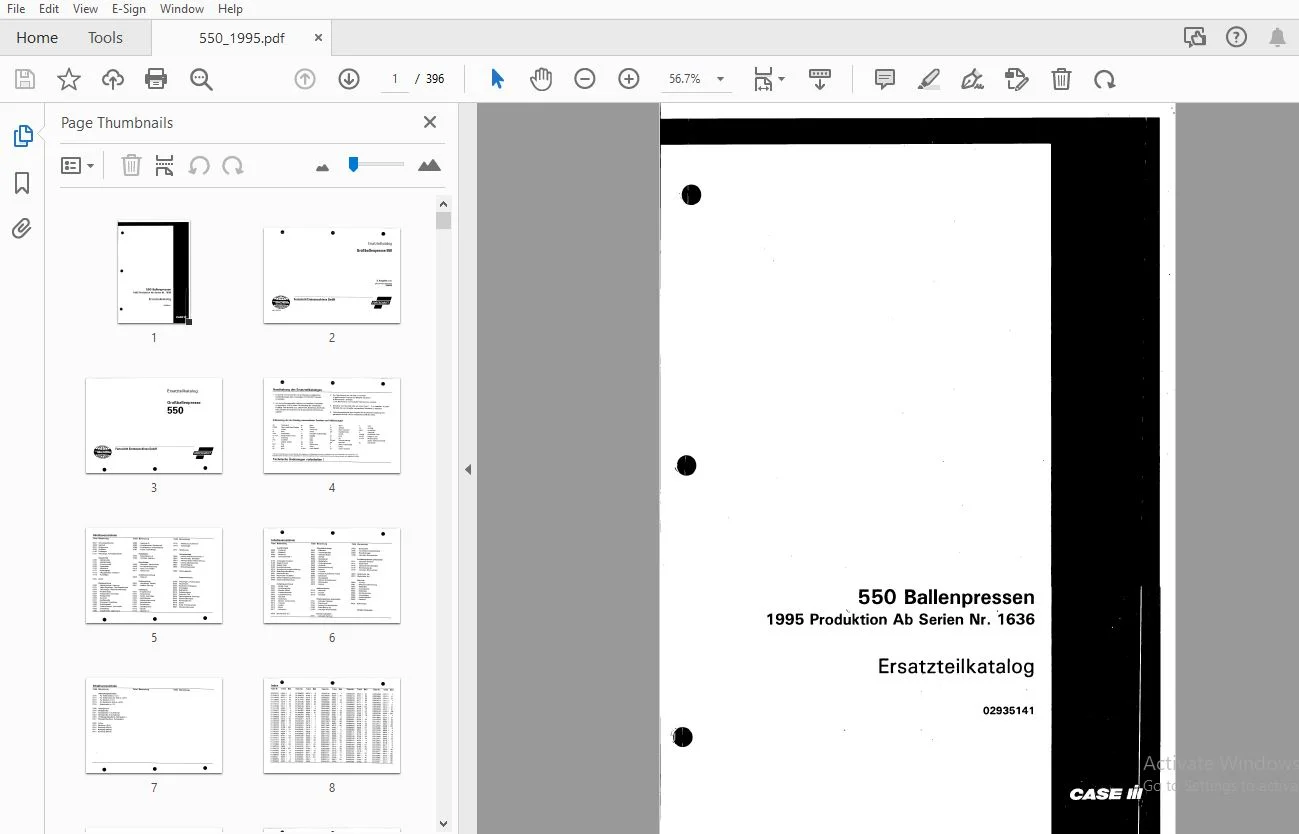This screenshot has width=1299, height=834.
Task: Open the E-Sign menu
Action: coord(129,9)
